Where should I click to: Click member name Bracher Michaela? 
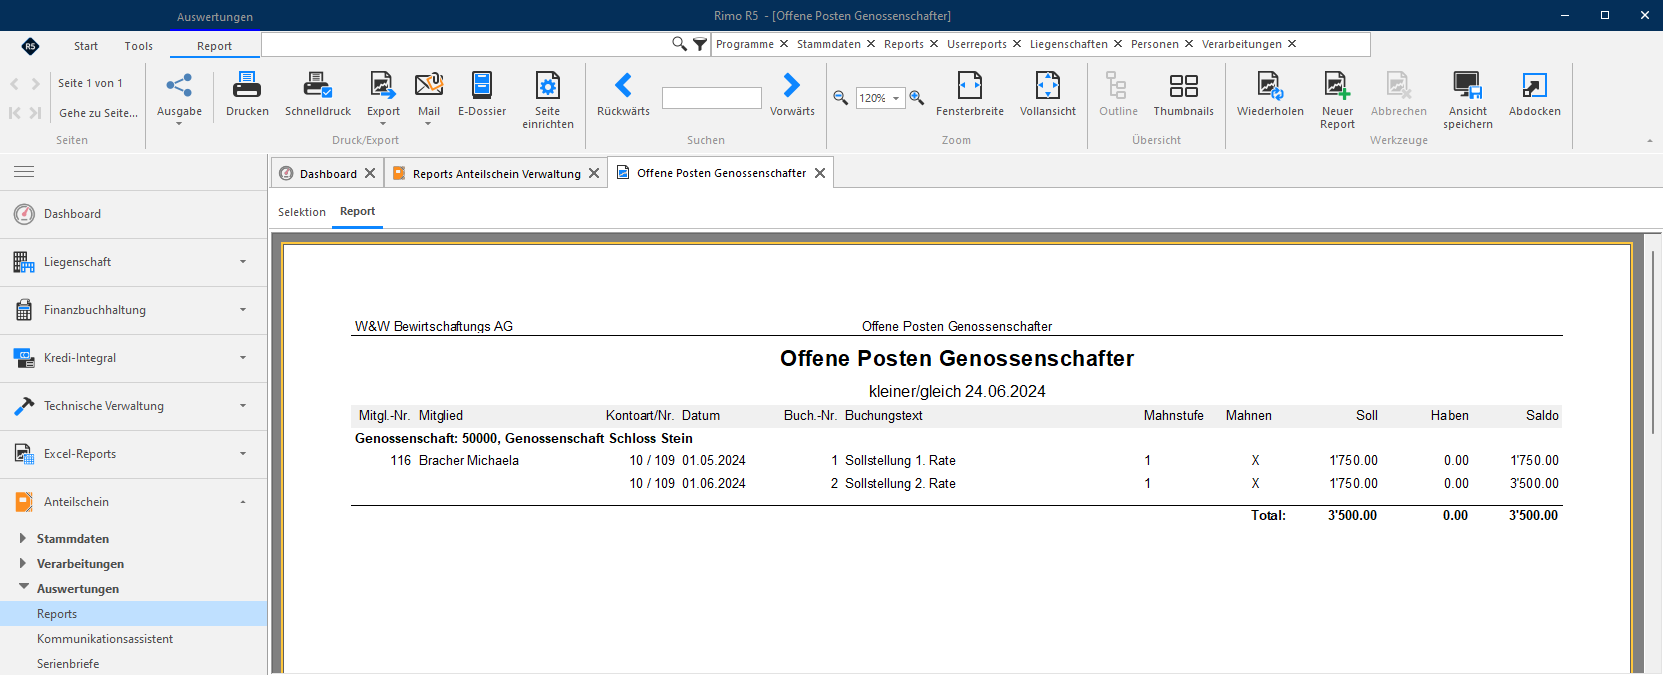[x=468, y=461]
